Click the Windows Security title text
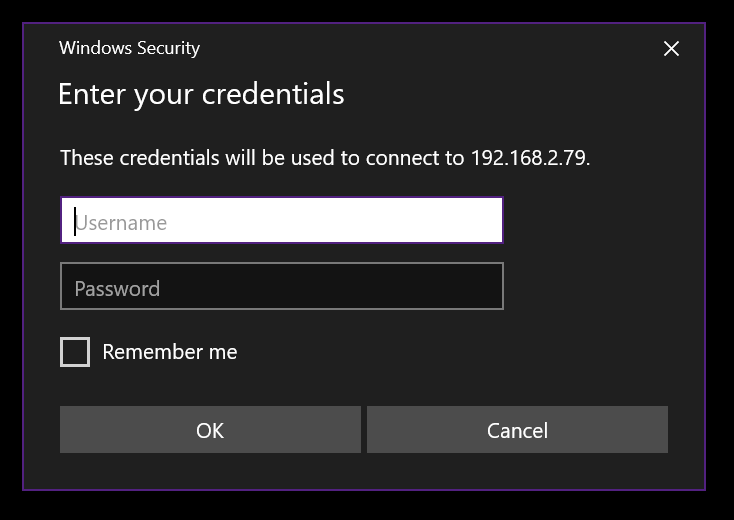This screenshot has height=520, width=734. 129,48
